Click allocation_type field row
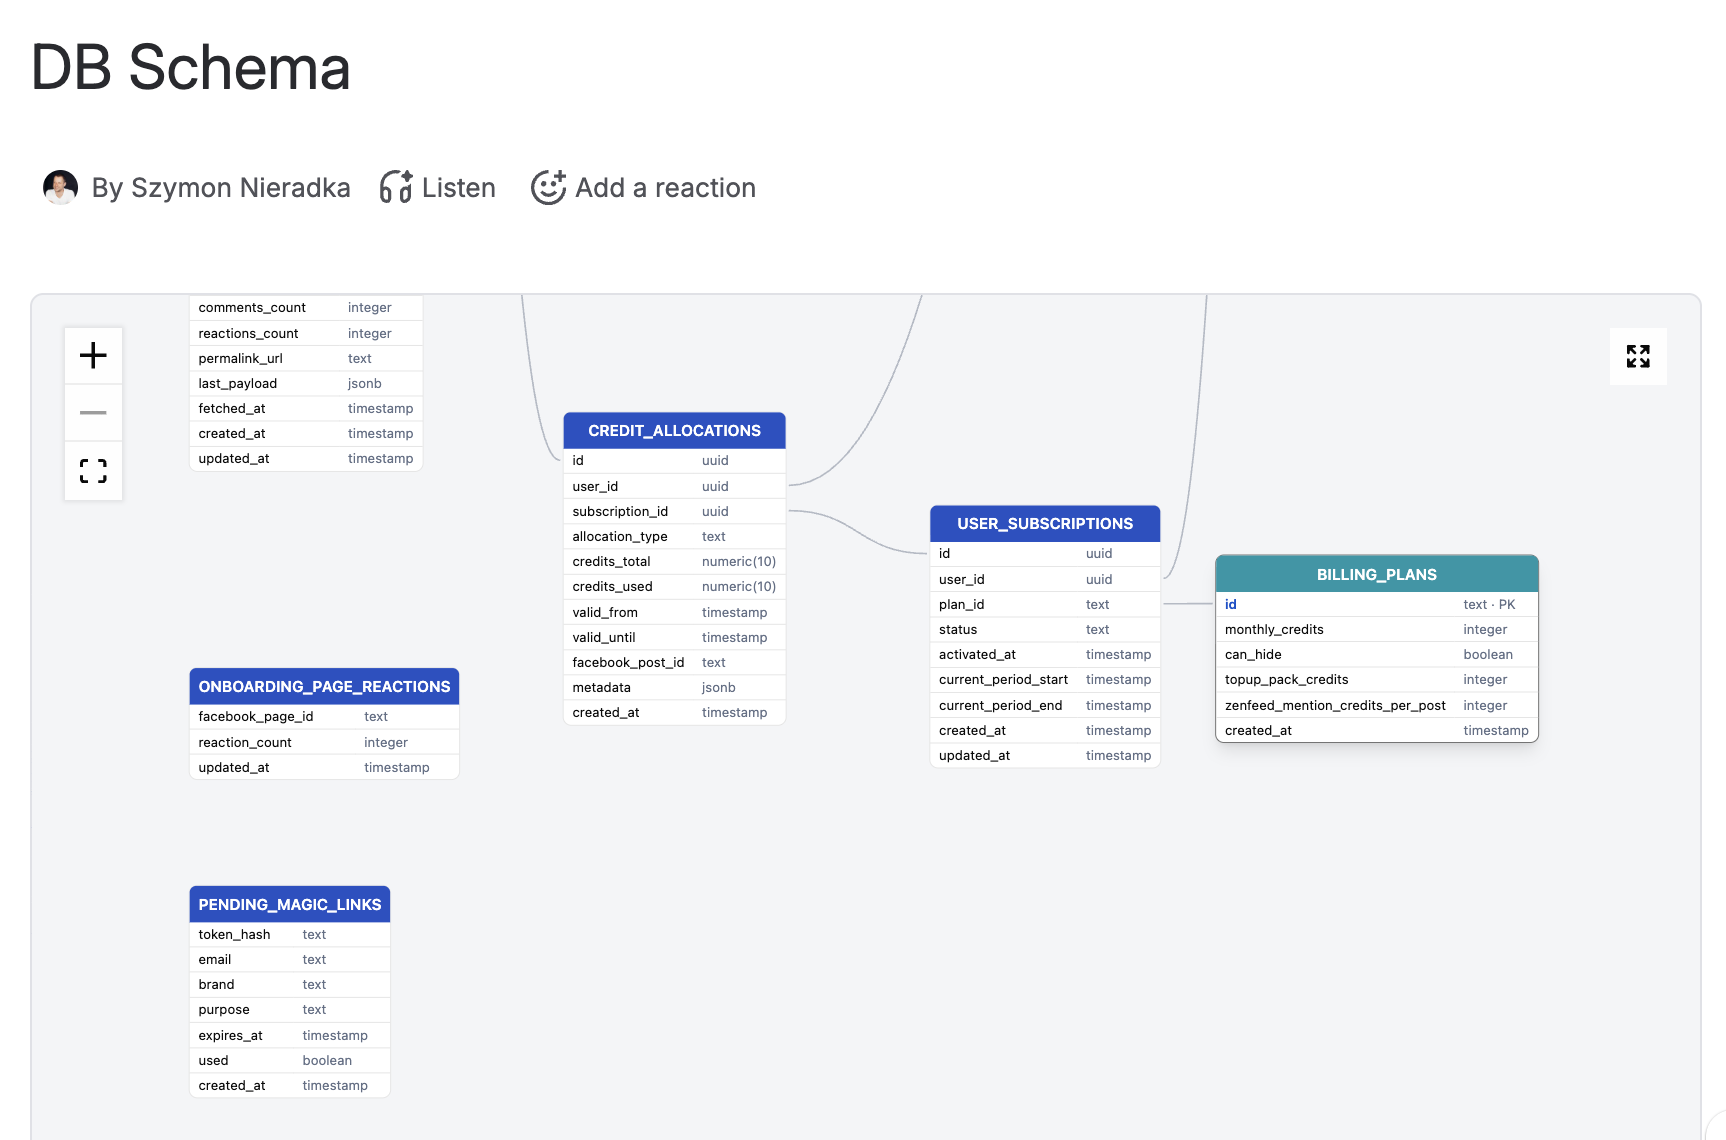Screen dimensions: 1726x1140 click(x=674, y=536)
